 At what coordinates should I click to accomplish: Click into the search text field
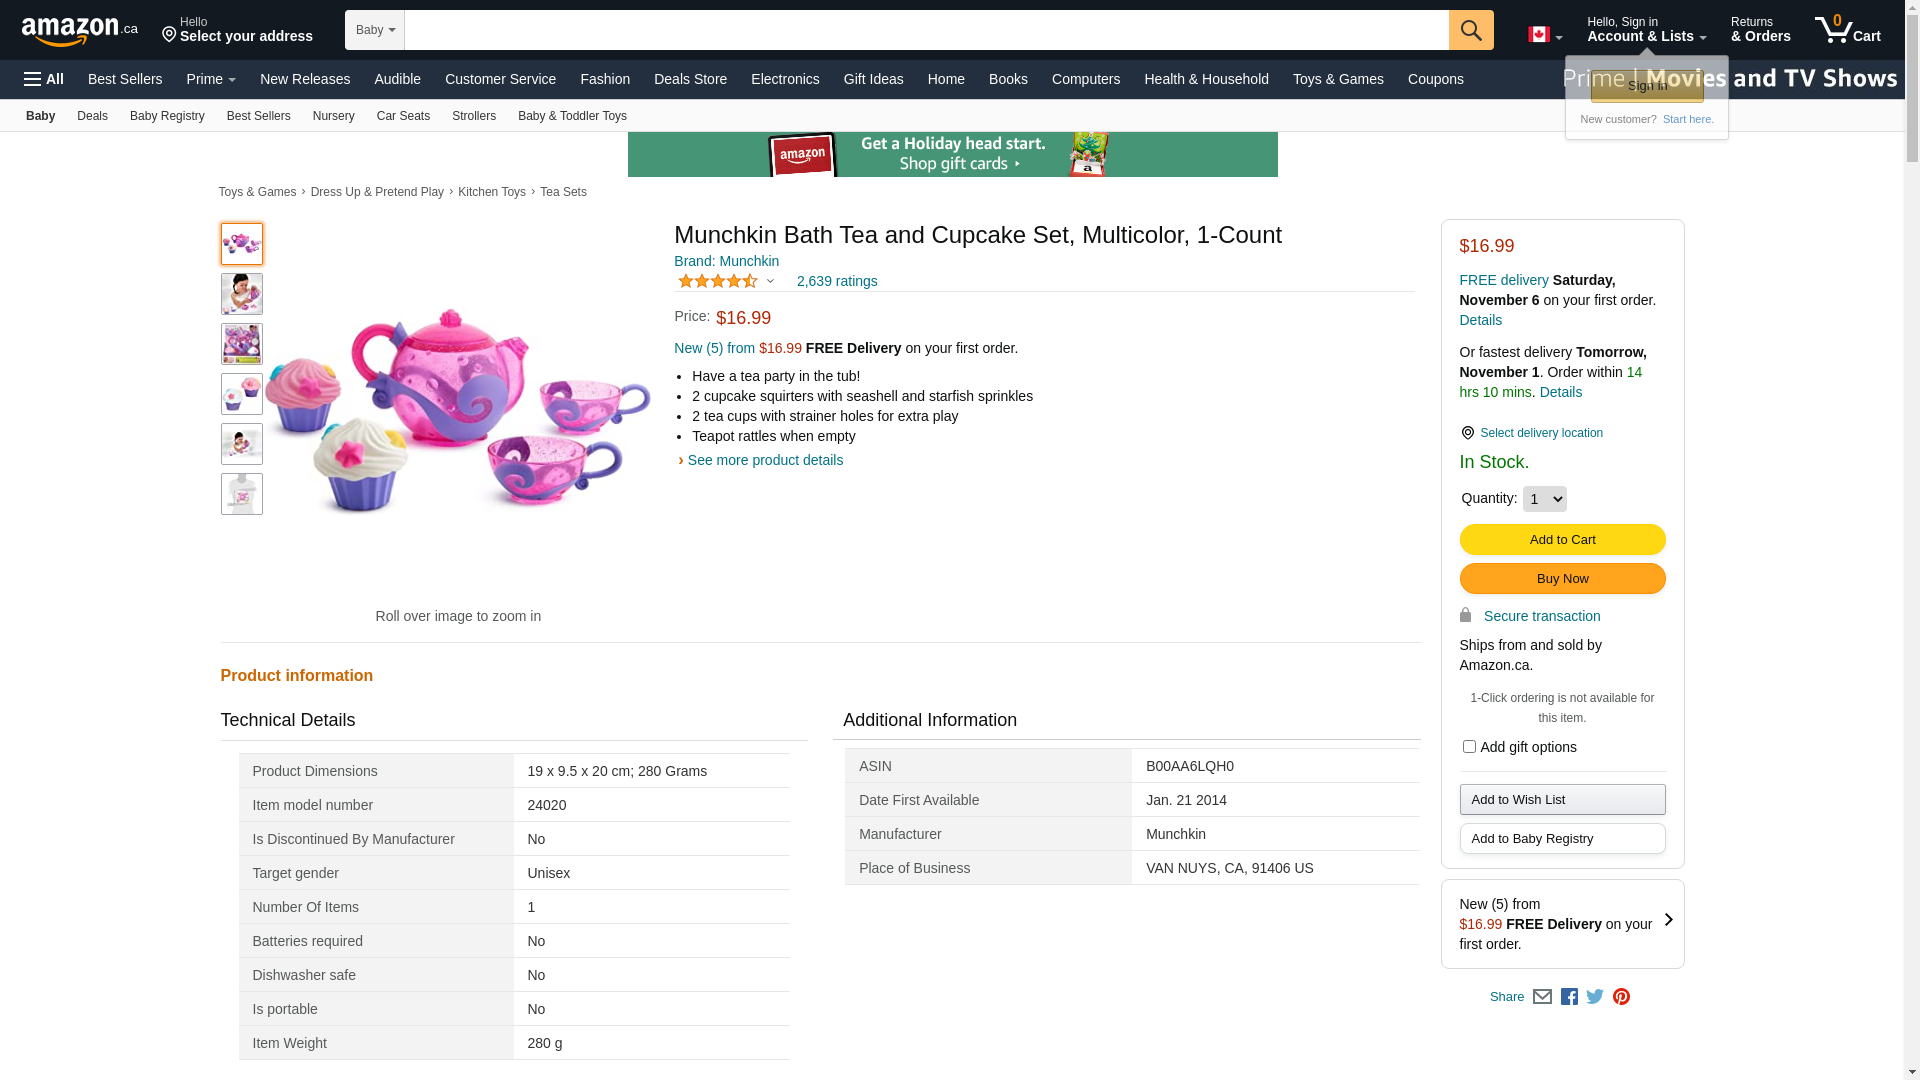(x=926, y=30)
